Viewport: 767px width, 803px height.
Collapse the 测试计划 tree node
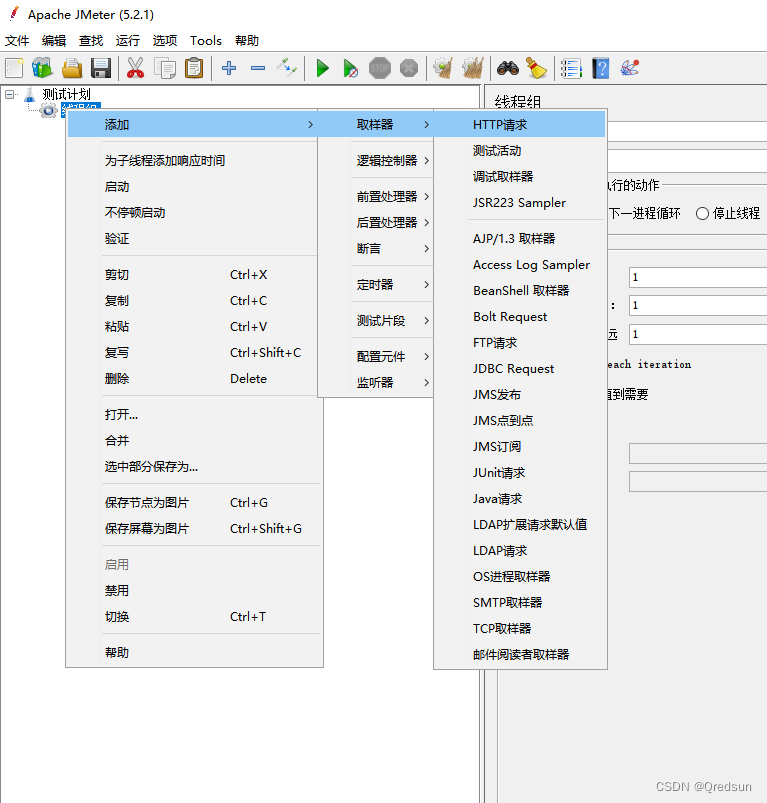9,94
